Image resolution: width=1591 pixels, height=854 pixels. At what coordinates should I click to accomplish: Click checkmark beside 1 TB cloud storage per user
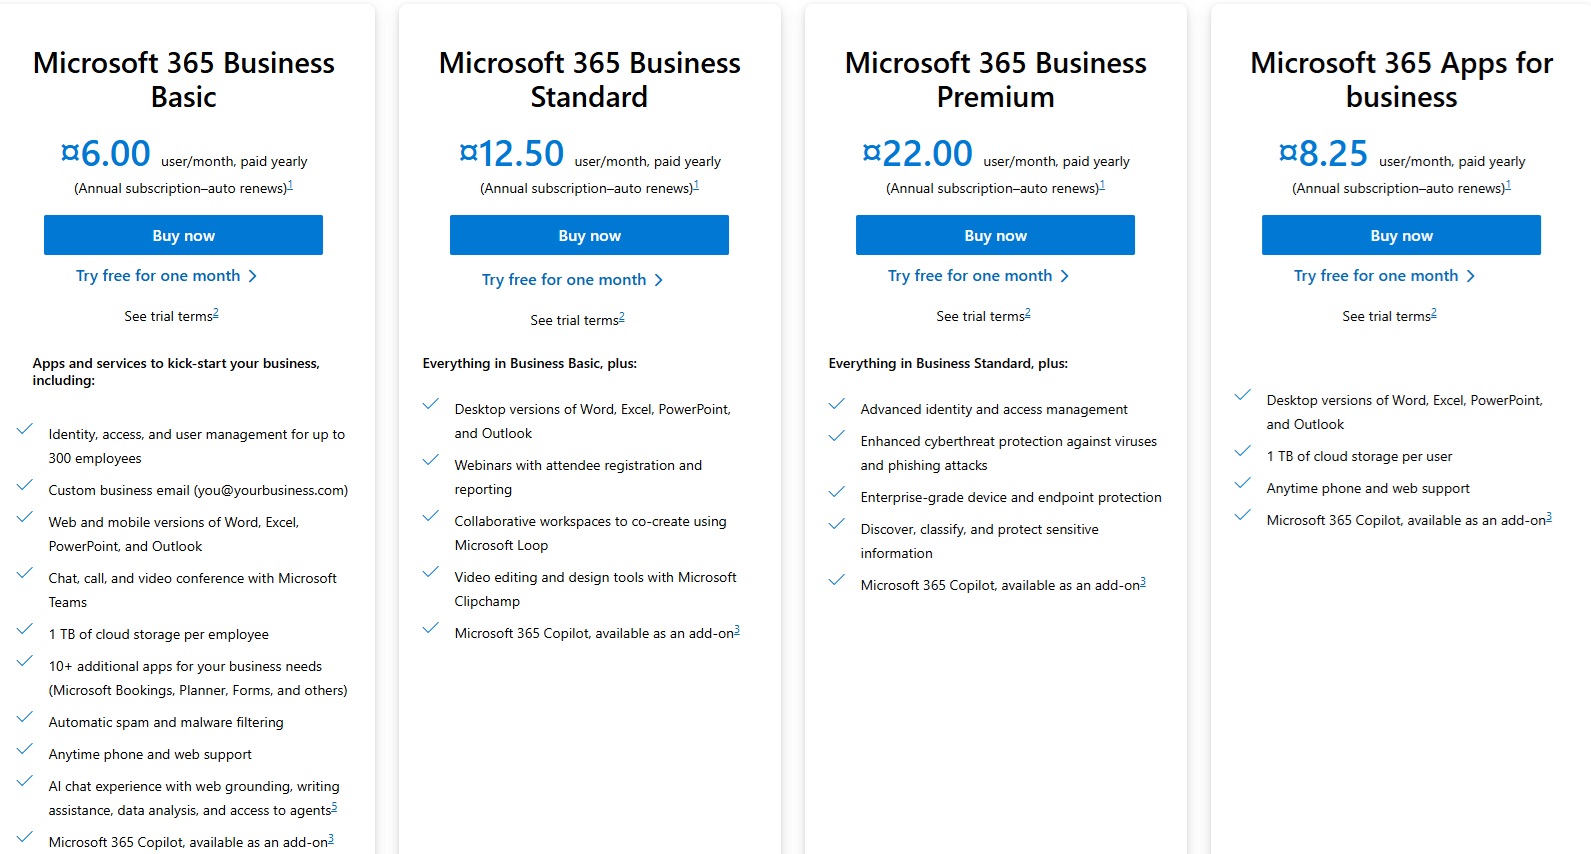pos(1243,451)
